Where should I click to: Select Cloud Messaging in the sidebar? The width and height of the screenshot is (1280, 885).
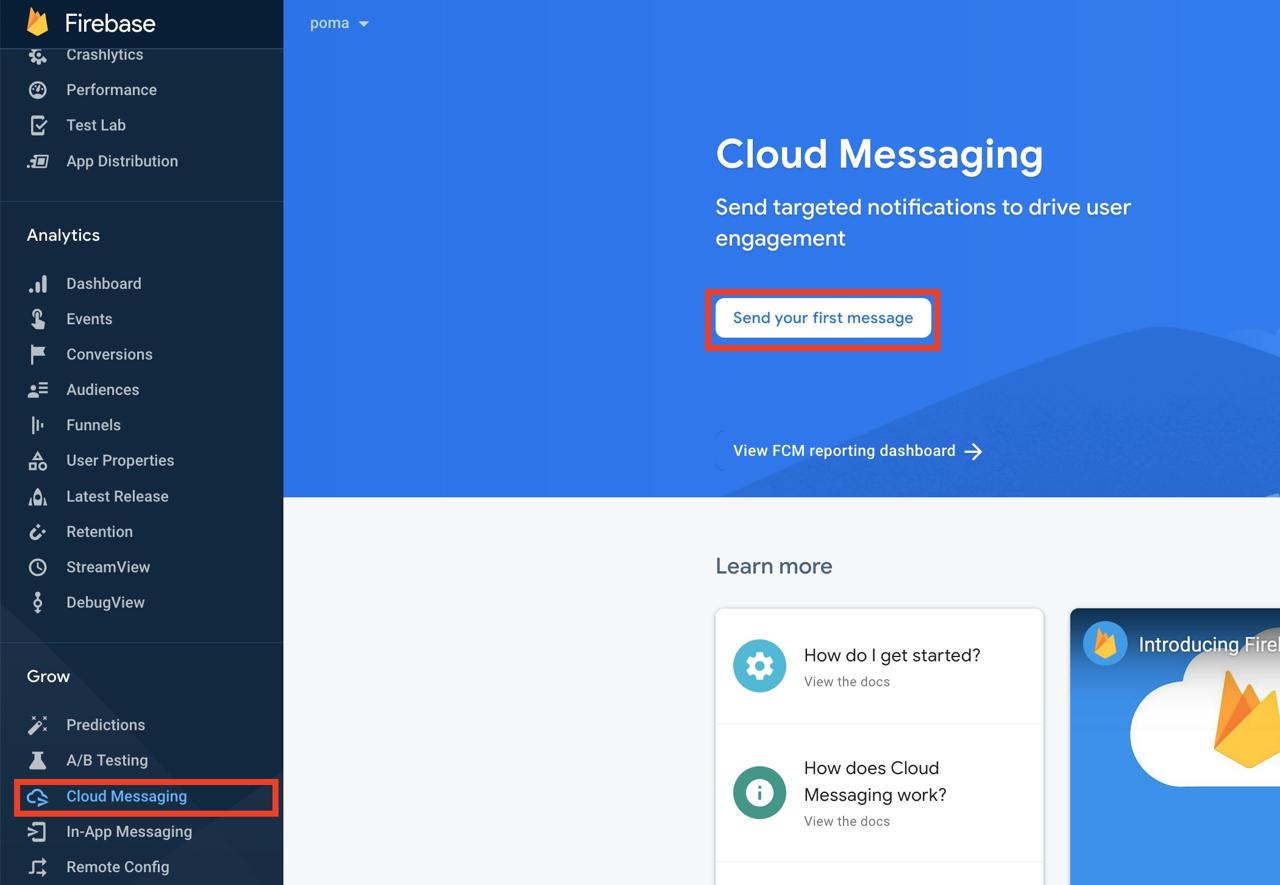(x=126, y=797)
